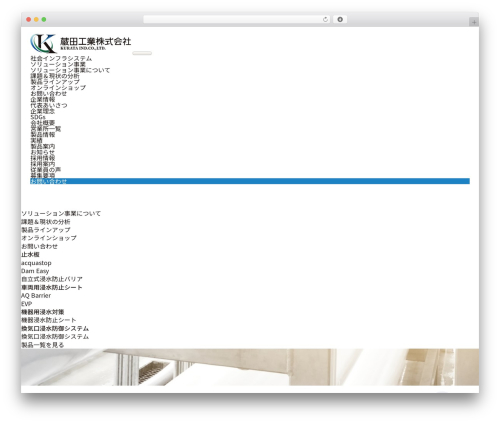
Task: Open the 実績 link
Action: (36, 140)
